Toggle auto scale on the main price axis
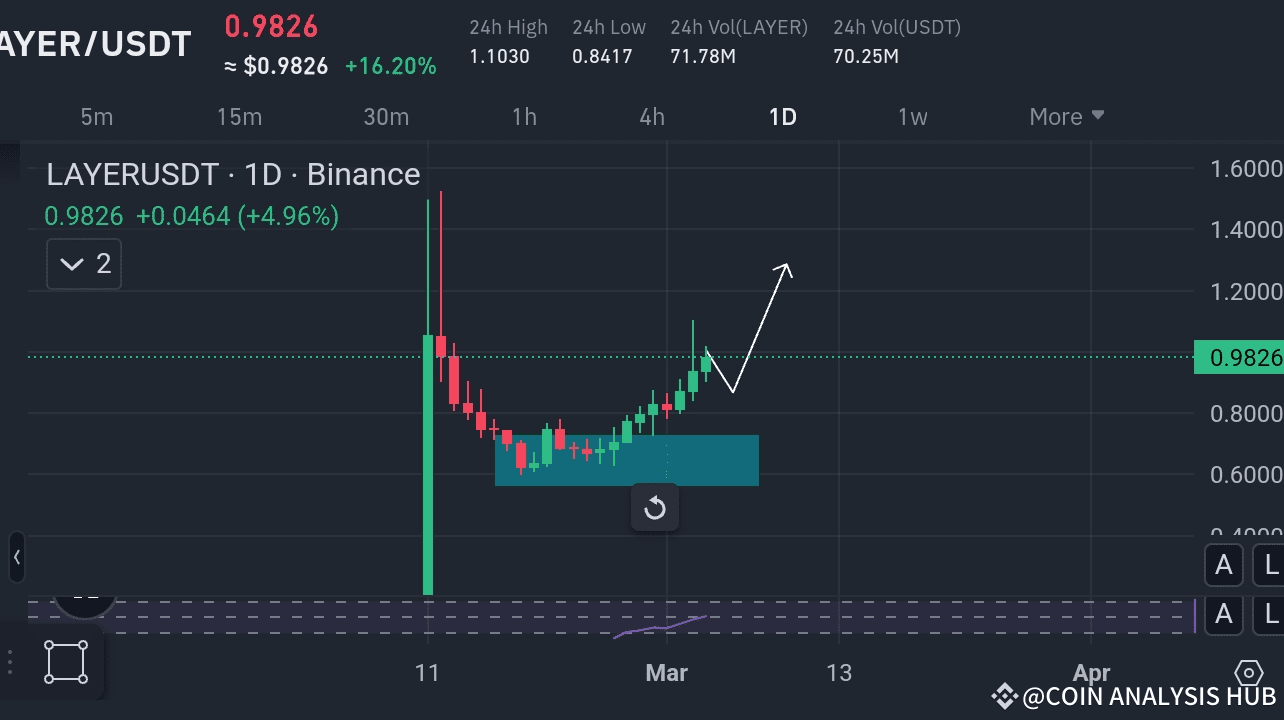Viewport: 1284px width, 720px height. click(x=1223, y=565)
